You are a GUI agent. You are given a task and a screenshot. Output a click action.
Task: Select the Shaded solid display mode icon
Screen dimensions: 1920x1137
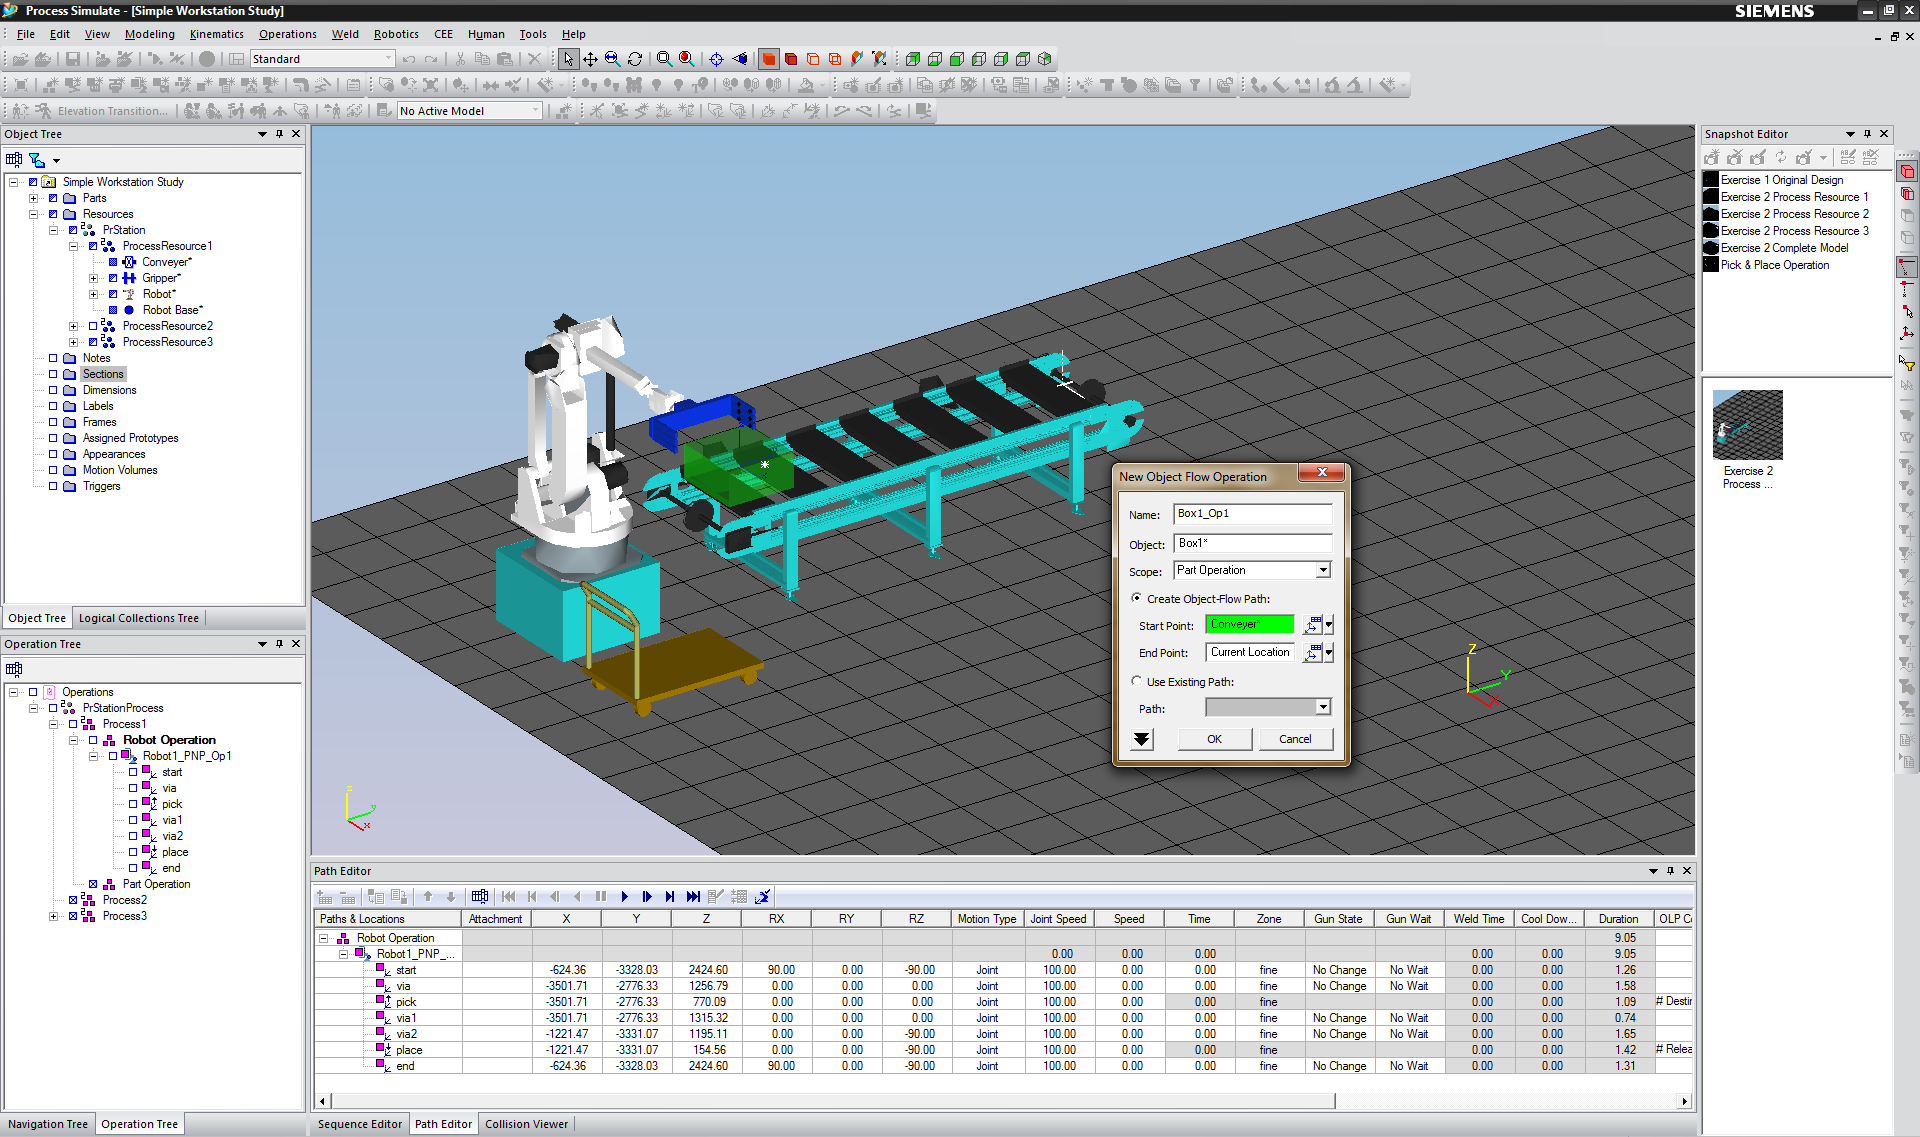[x=769, y=59]
